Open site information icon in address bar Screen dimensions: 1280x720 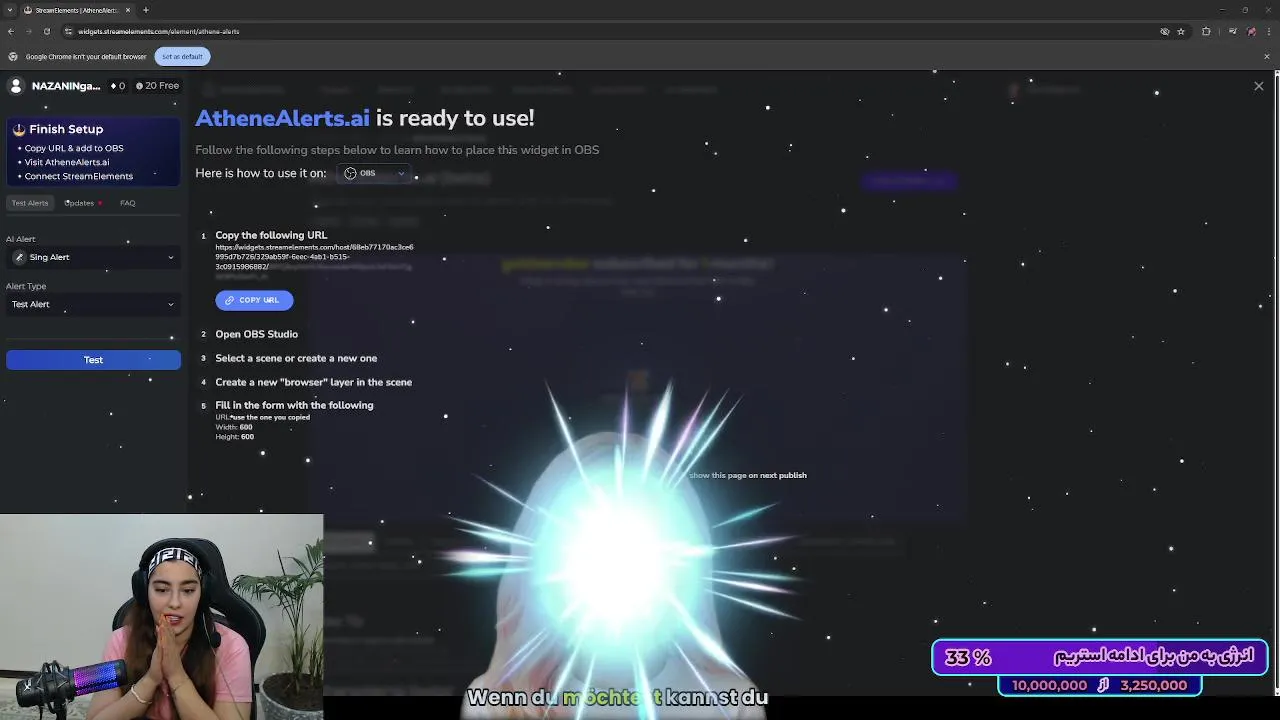pos(68,31)
